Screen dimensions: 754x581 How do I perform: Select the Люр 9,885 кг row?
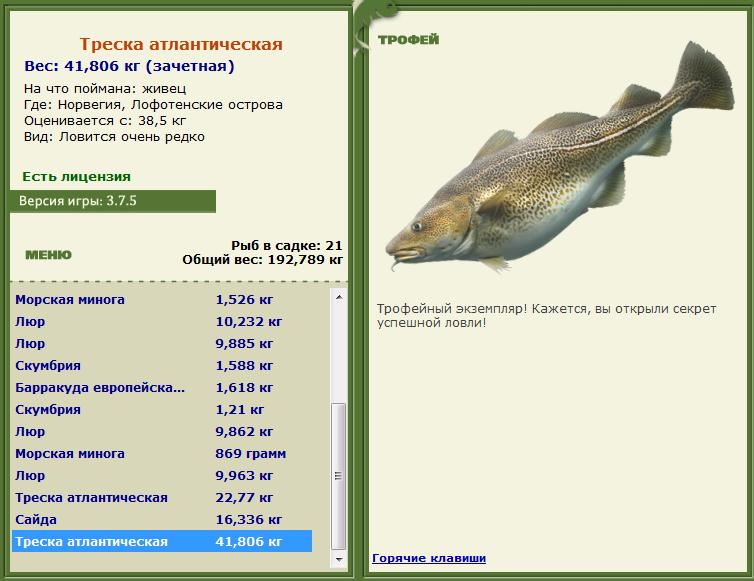[x=162, y=343]
